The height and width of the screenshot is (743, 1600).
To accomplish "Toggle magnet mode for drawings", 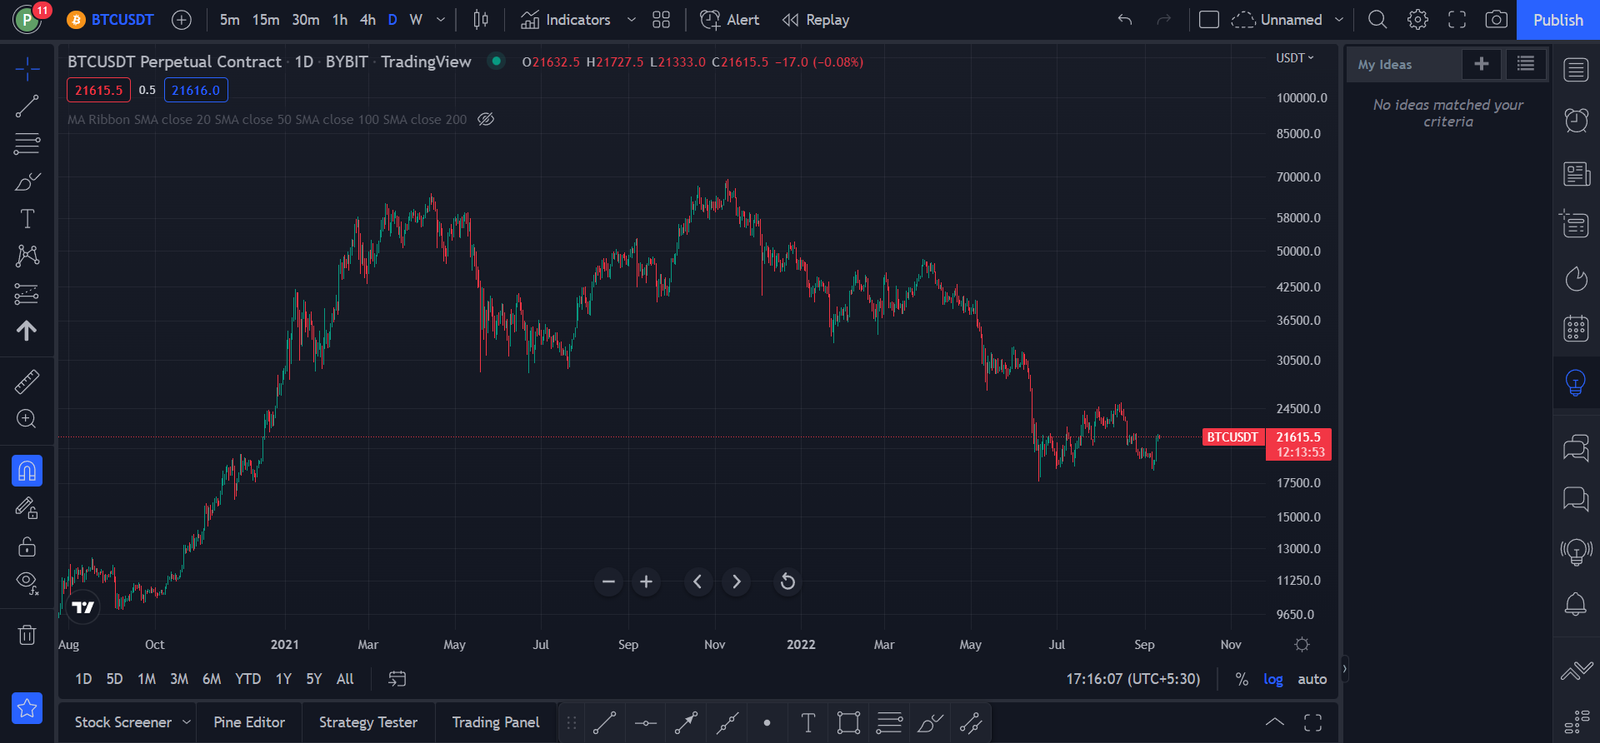I will pos(27,471).
